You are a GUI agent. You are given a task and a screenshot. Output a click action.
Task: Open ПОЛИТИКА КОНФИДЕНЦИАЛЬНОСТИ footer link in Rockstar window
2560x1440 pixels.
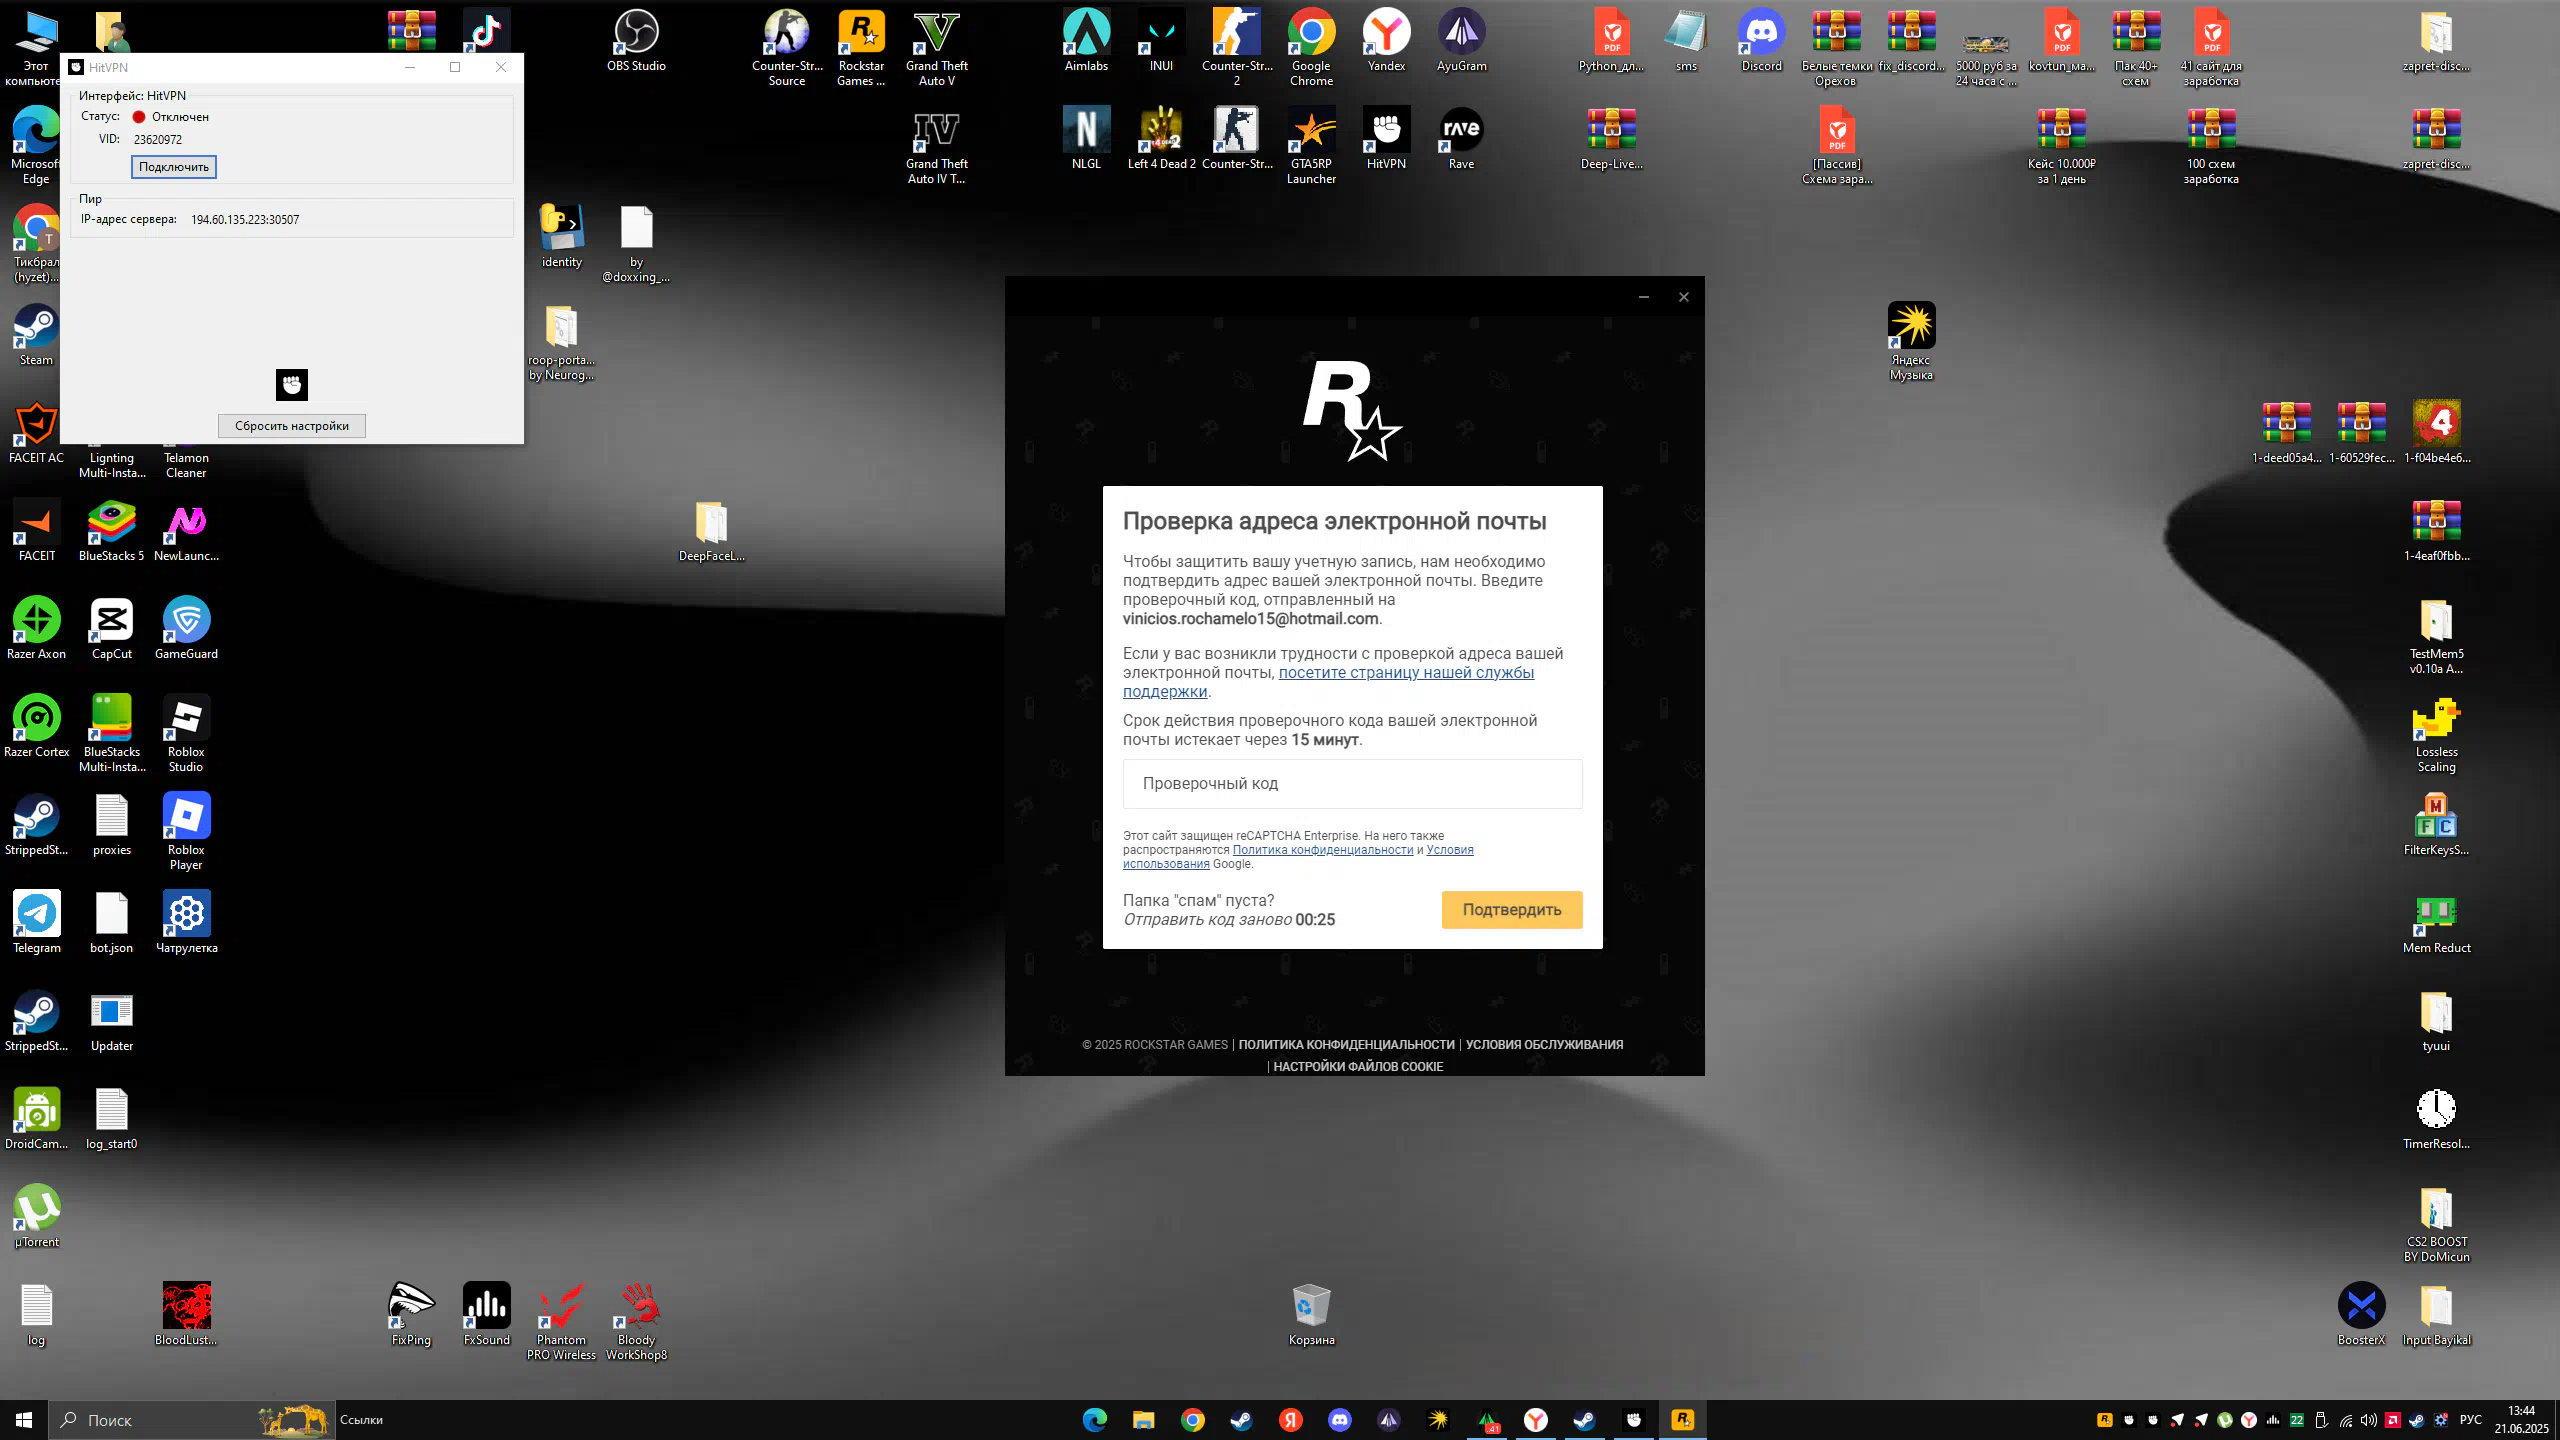1346,1045
